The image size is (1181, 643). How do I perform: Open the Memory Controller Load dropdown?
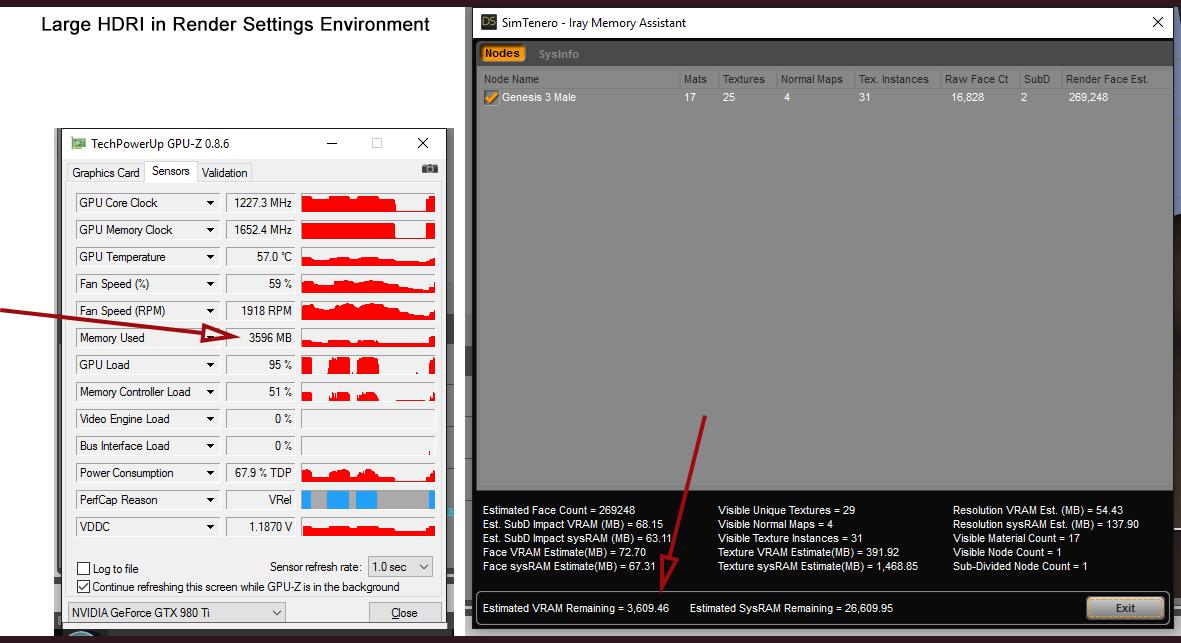coord(210,392)
